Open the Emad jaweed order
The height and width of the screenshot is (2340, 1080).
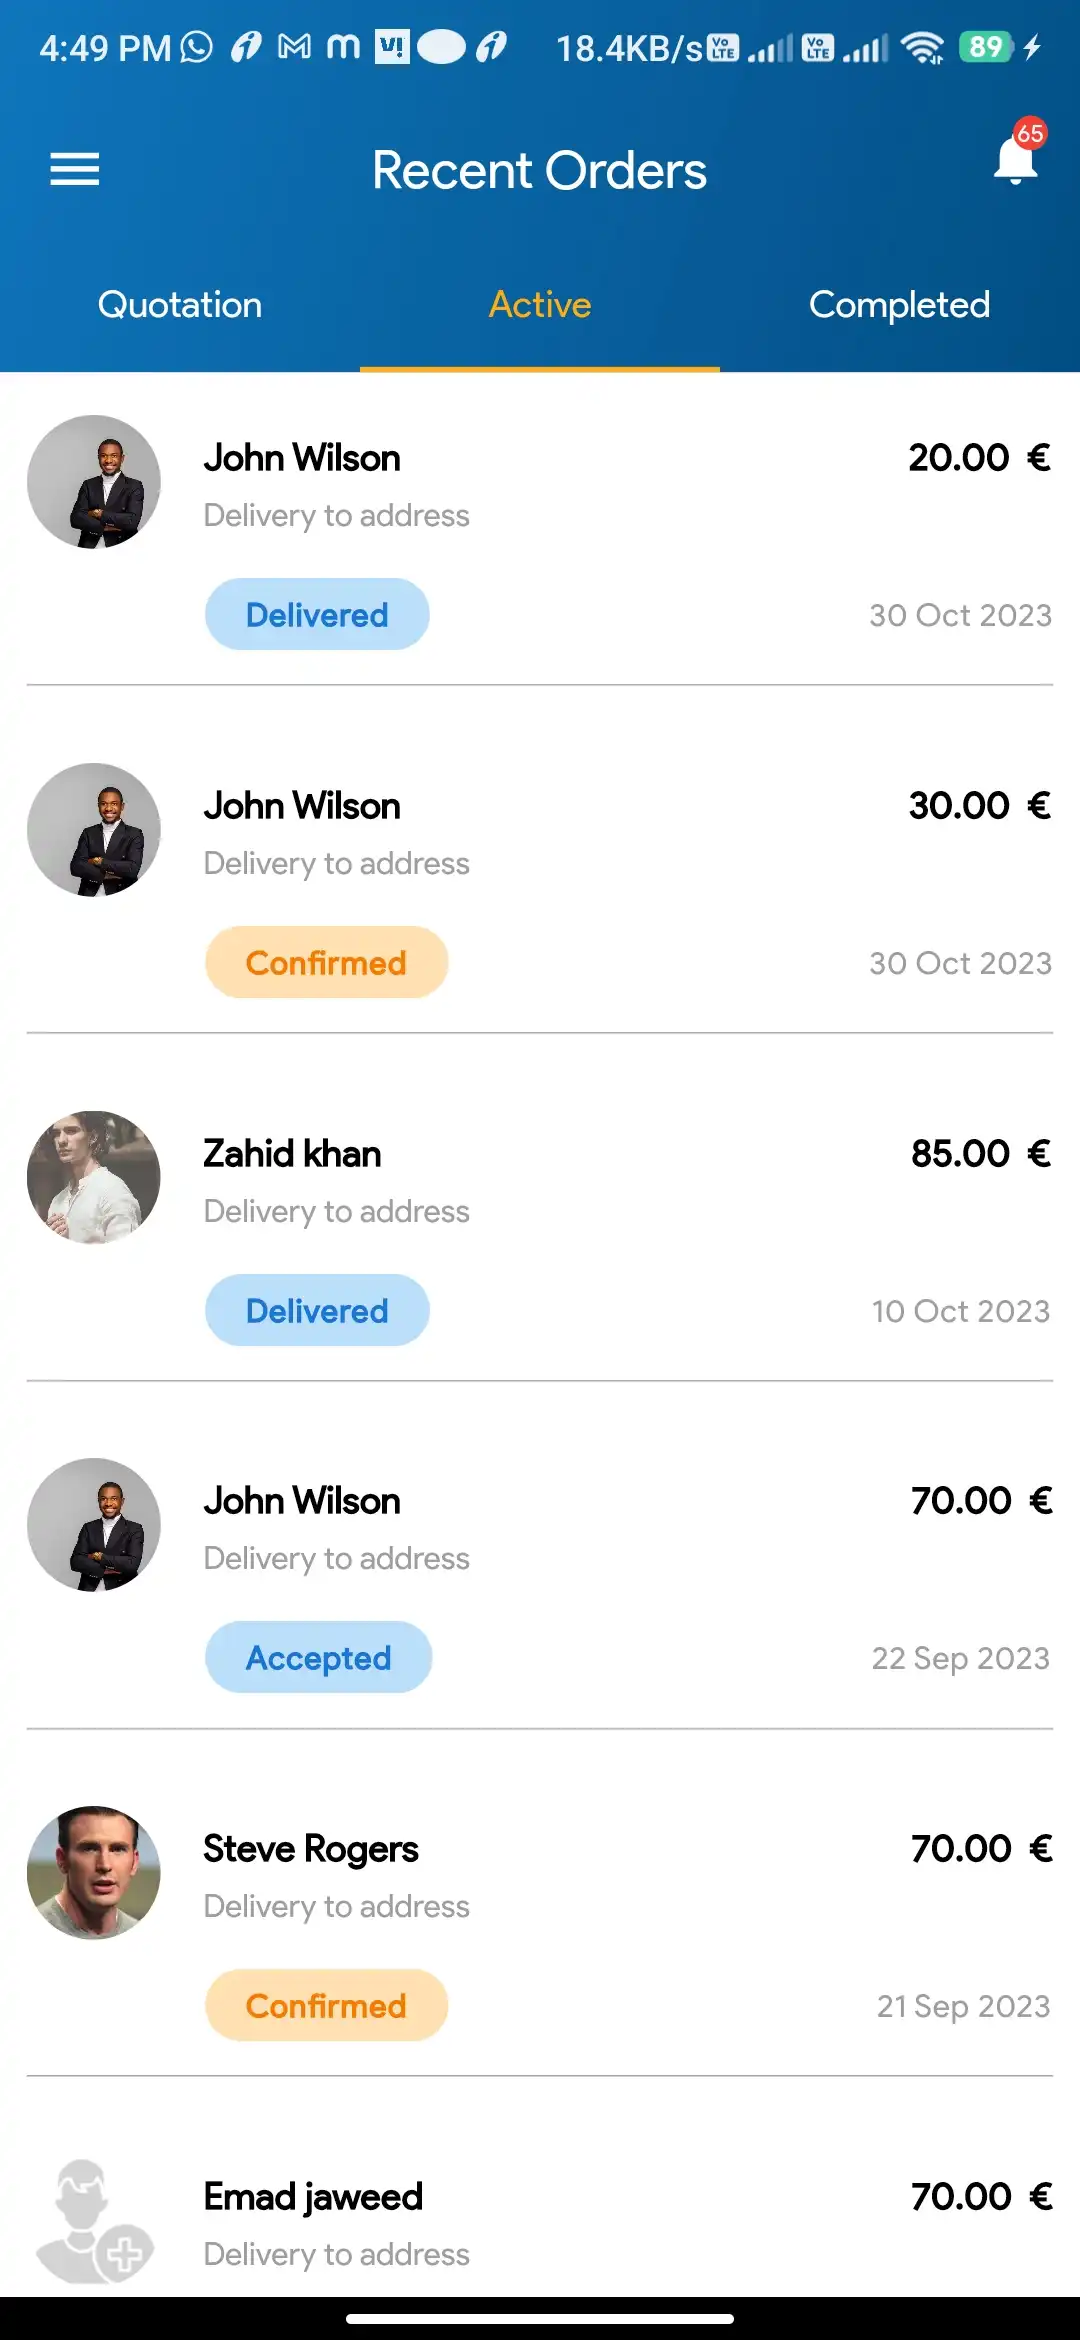coord(540,2222)
